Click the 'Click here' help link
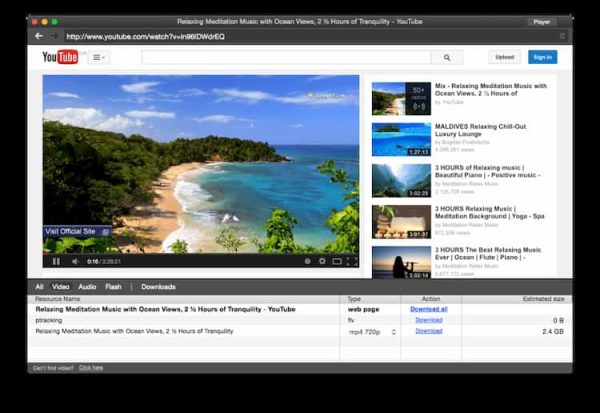600x413 pixels. (91, 368)
